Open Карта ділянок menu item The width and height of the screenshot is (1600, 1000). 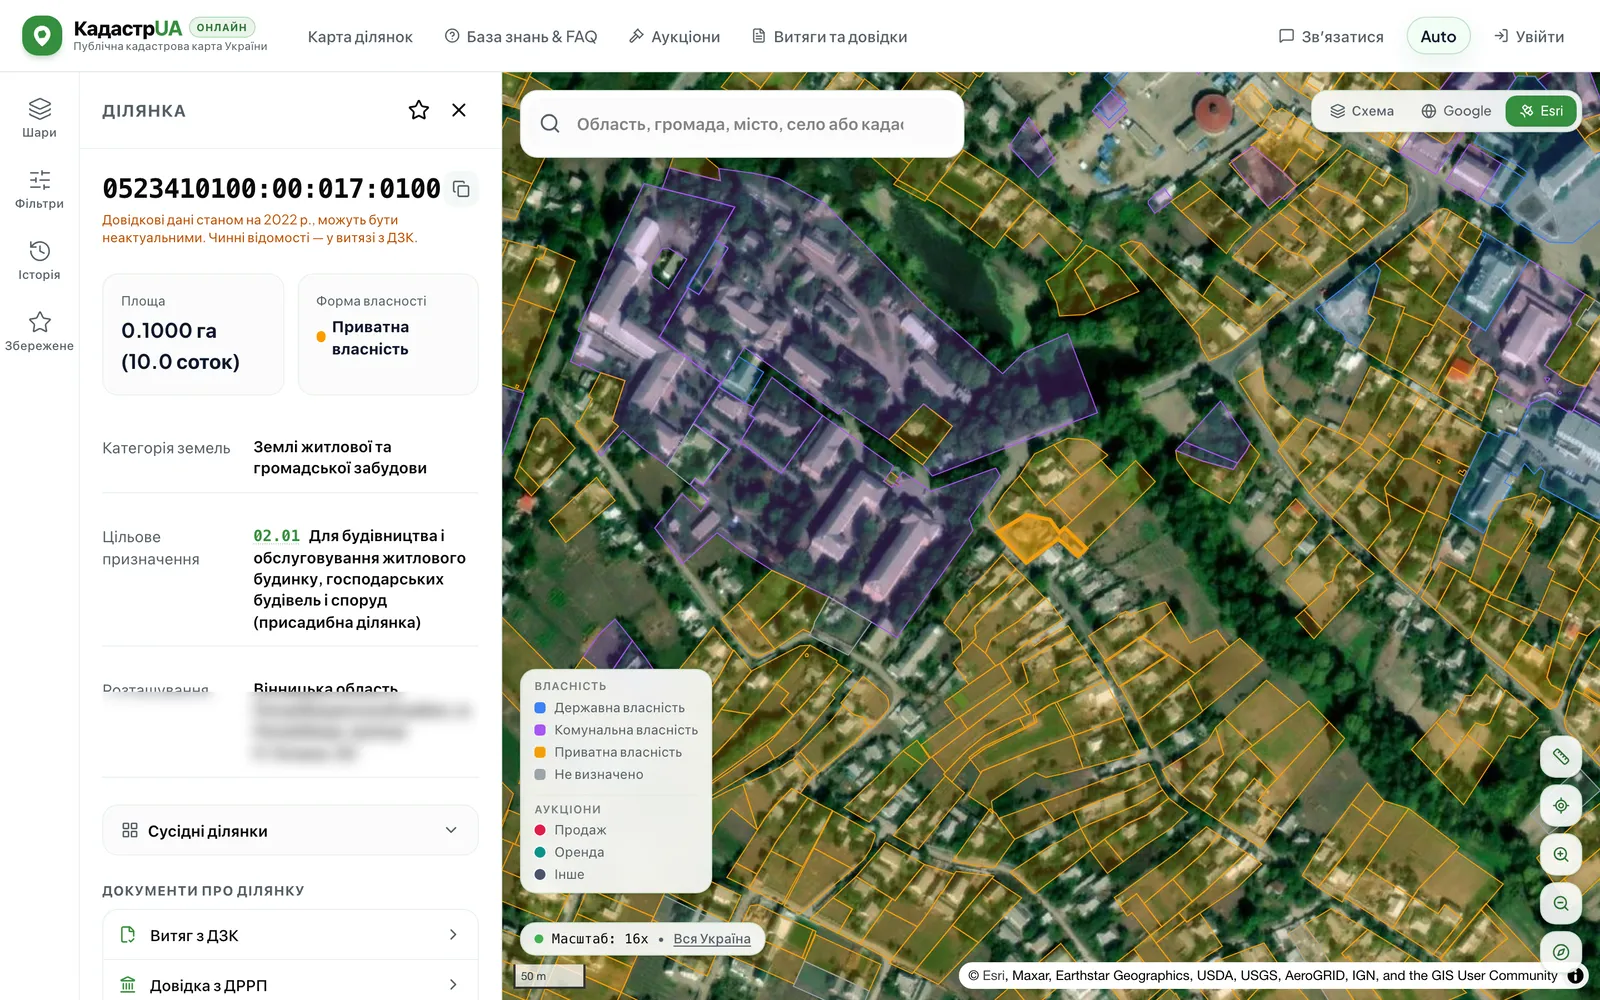pyautogui.click(x=360, y=37)
